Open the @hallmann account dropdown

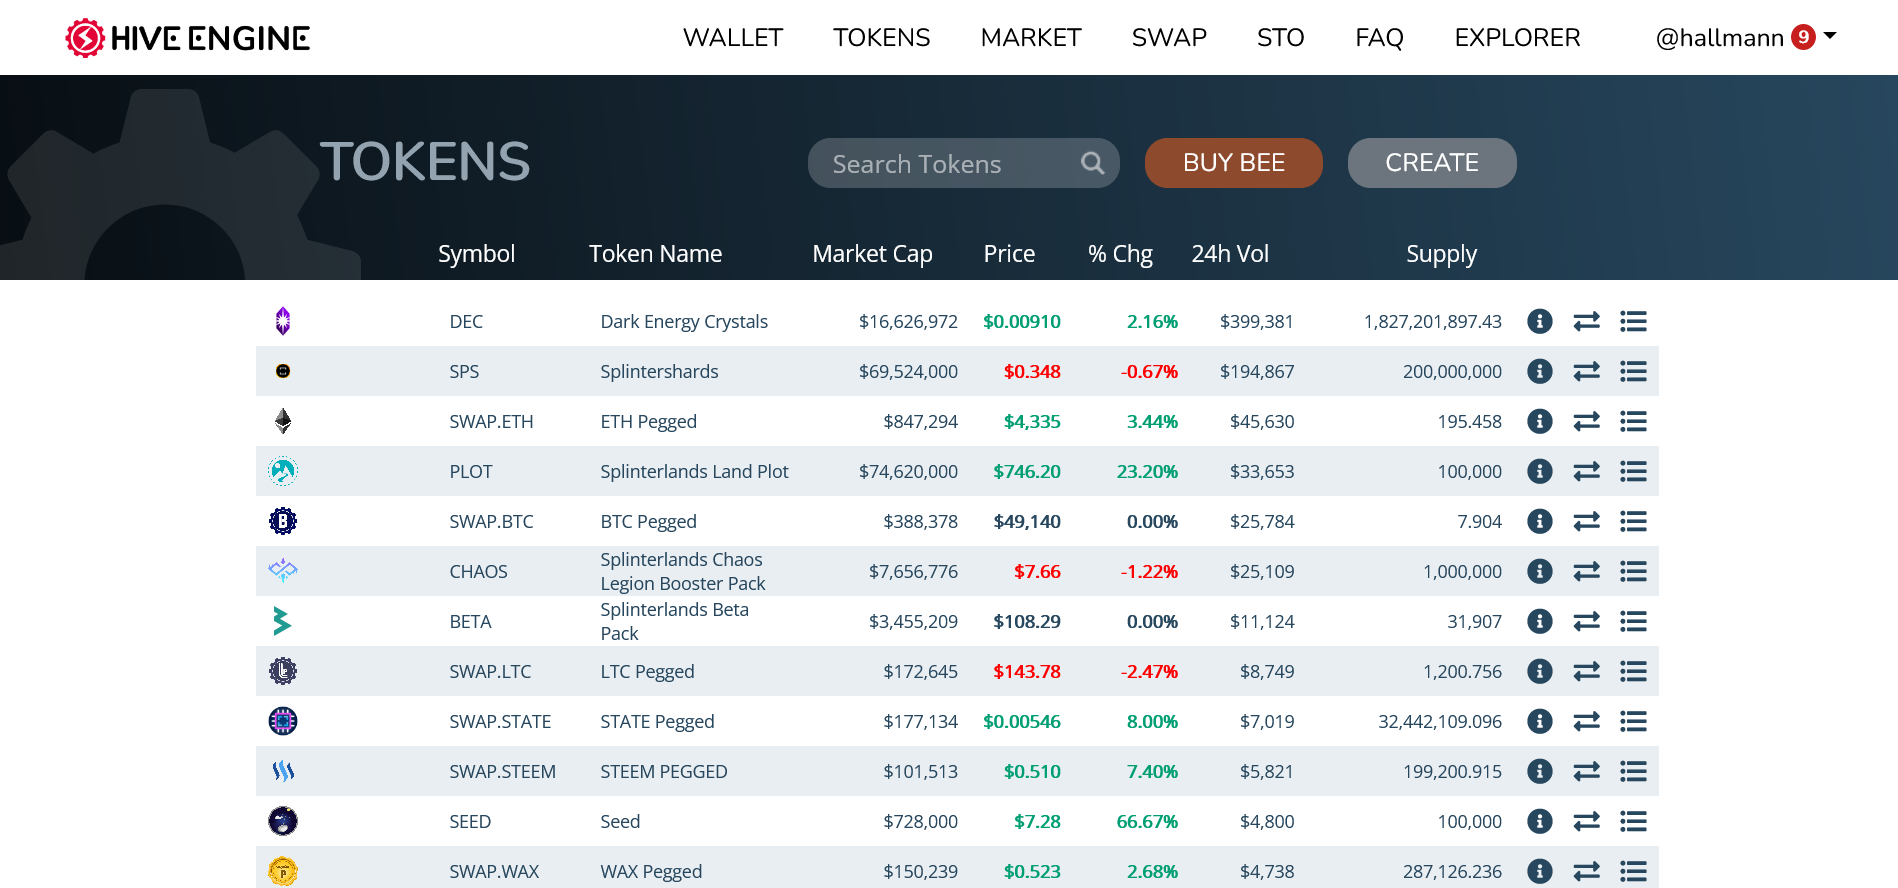1746,38
